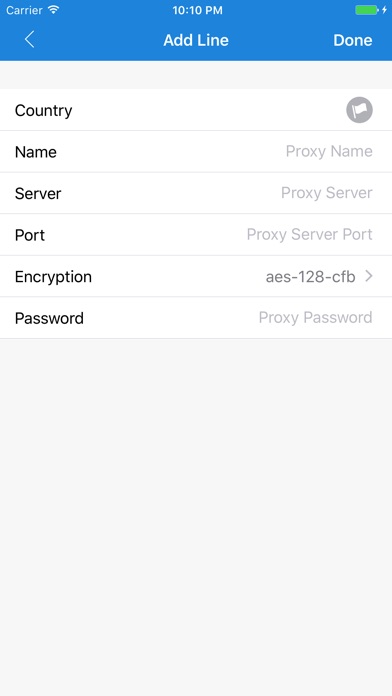Focus the Proxy Server Port field
This screenshot has width=392, height=696.
[x=309, y=234]
